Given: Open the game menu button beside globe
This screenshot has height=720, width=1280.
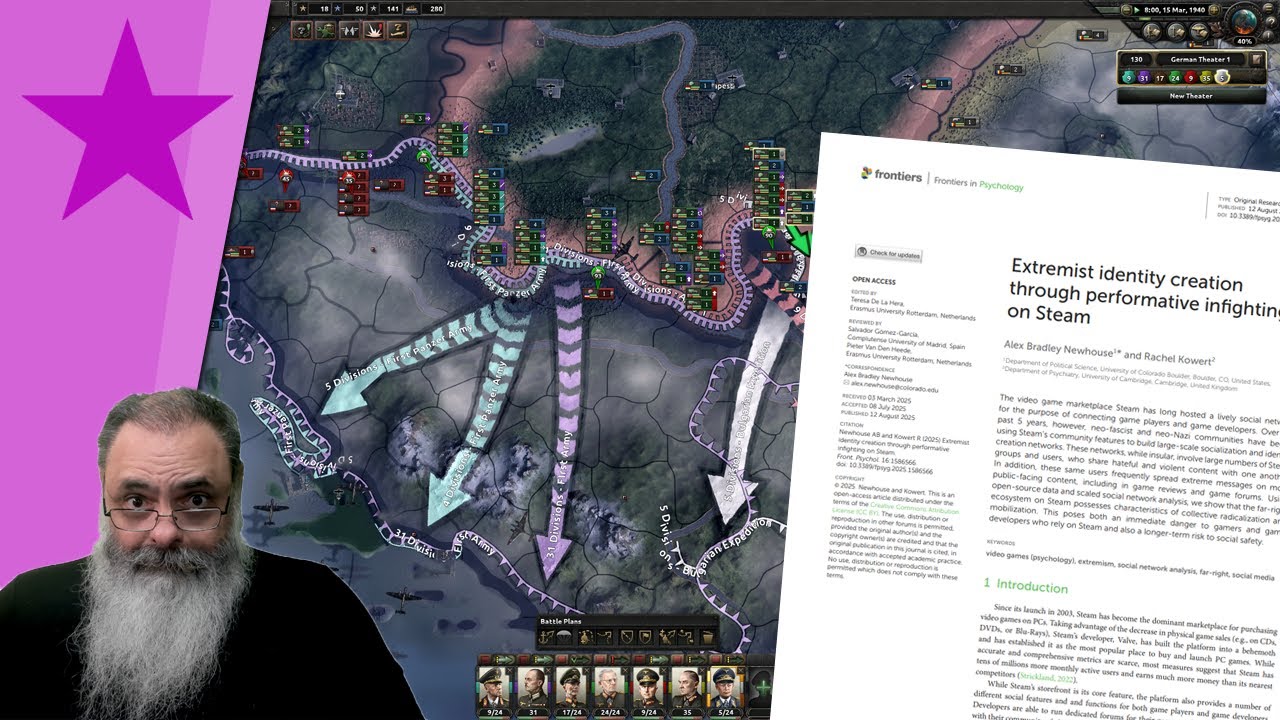Looking at the screenshot, I should pos(1268,8).
